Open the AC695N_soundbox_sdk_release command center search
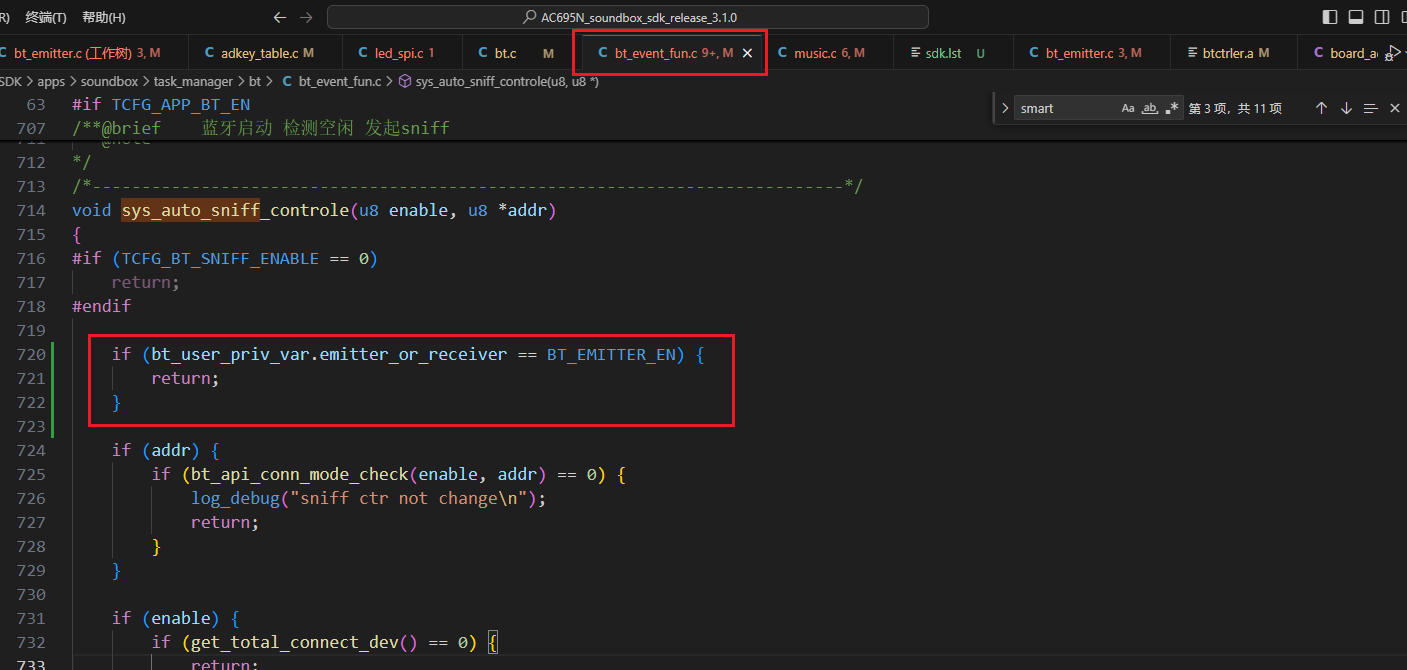Viewport: 1407px width, 670px height. pos(628,17)
